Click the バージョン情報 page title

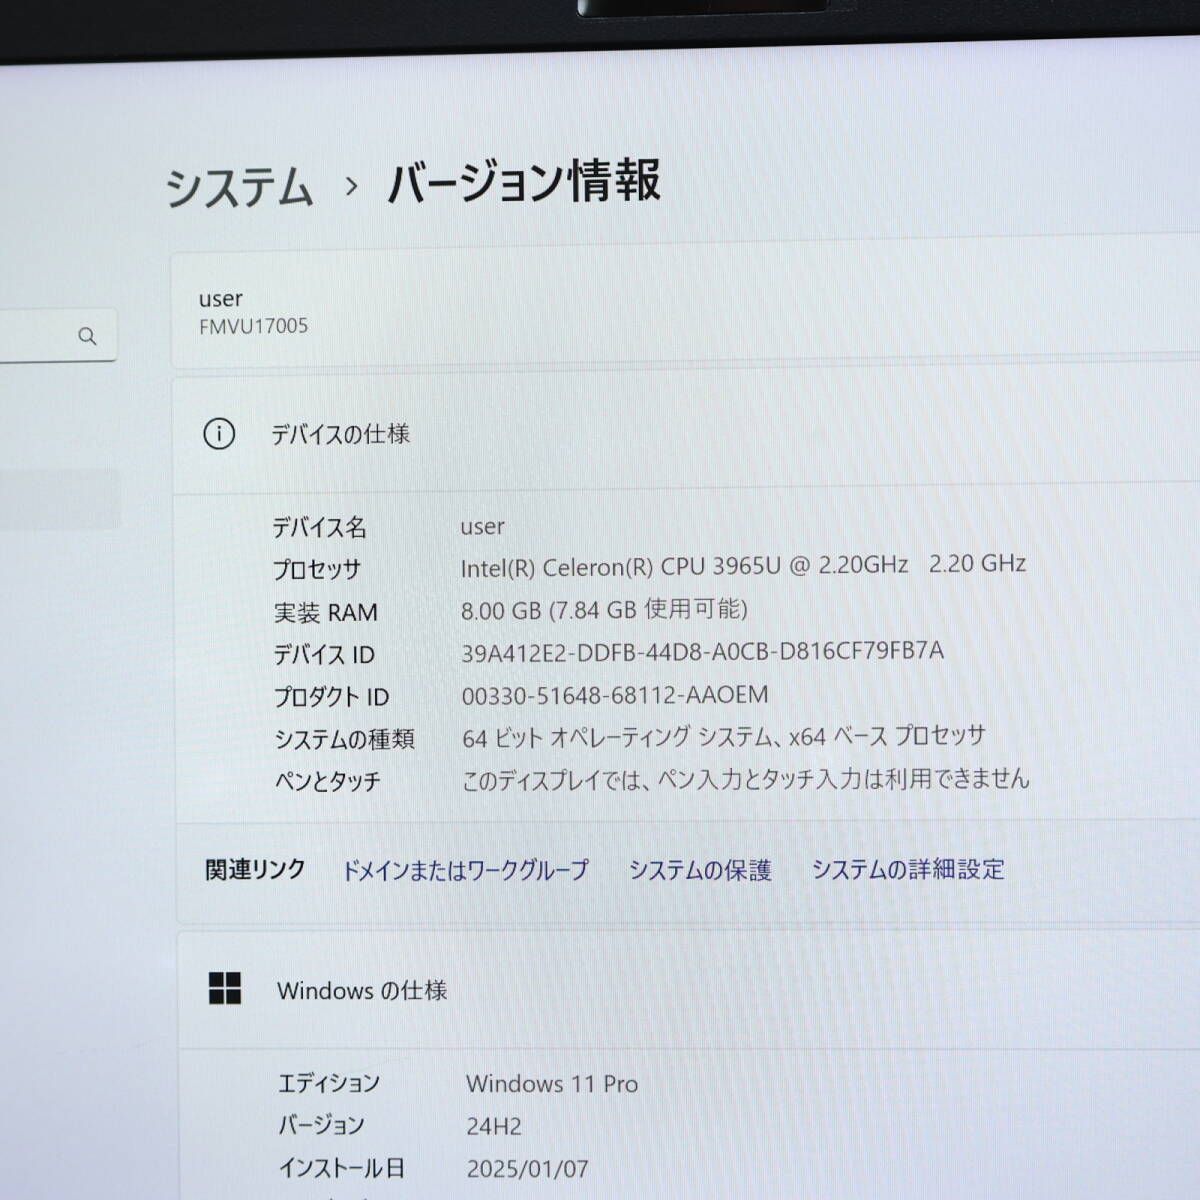point(524,182)
